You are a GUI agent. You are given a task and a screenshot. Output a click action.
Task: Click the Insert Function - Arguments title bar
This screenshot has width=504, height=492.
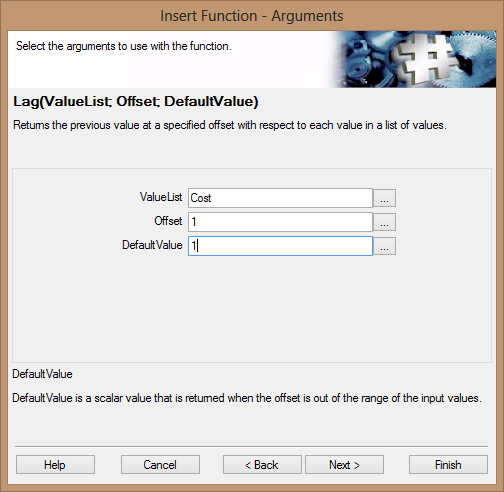click(252, 16)
